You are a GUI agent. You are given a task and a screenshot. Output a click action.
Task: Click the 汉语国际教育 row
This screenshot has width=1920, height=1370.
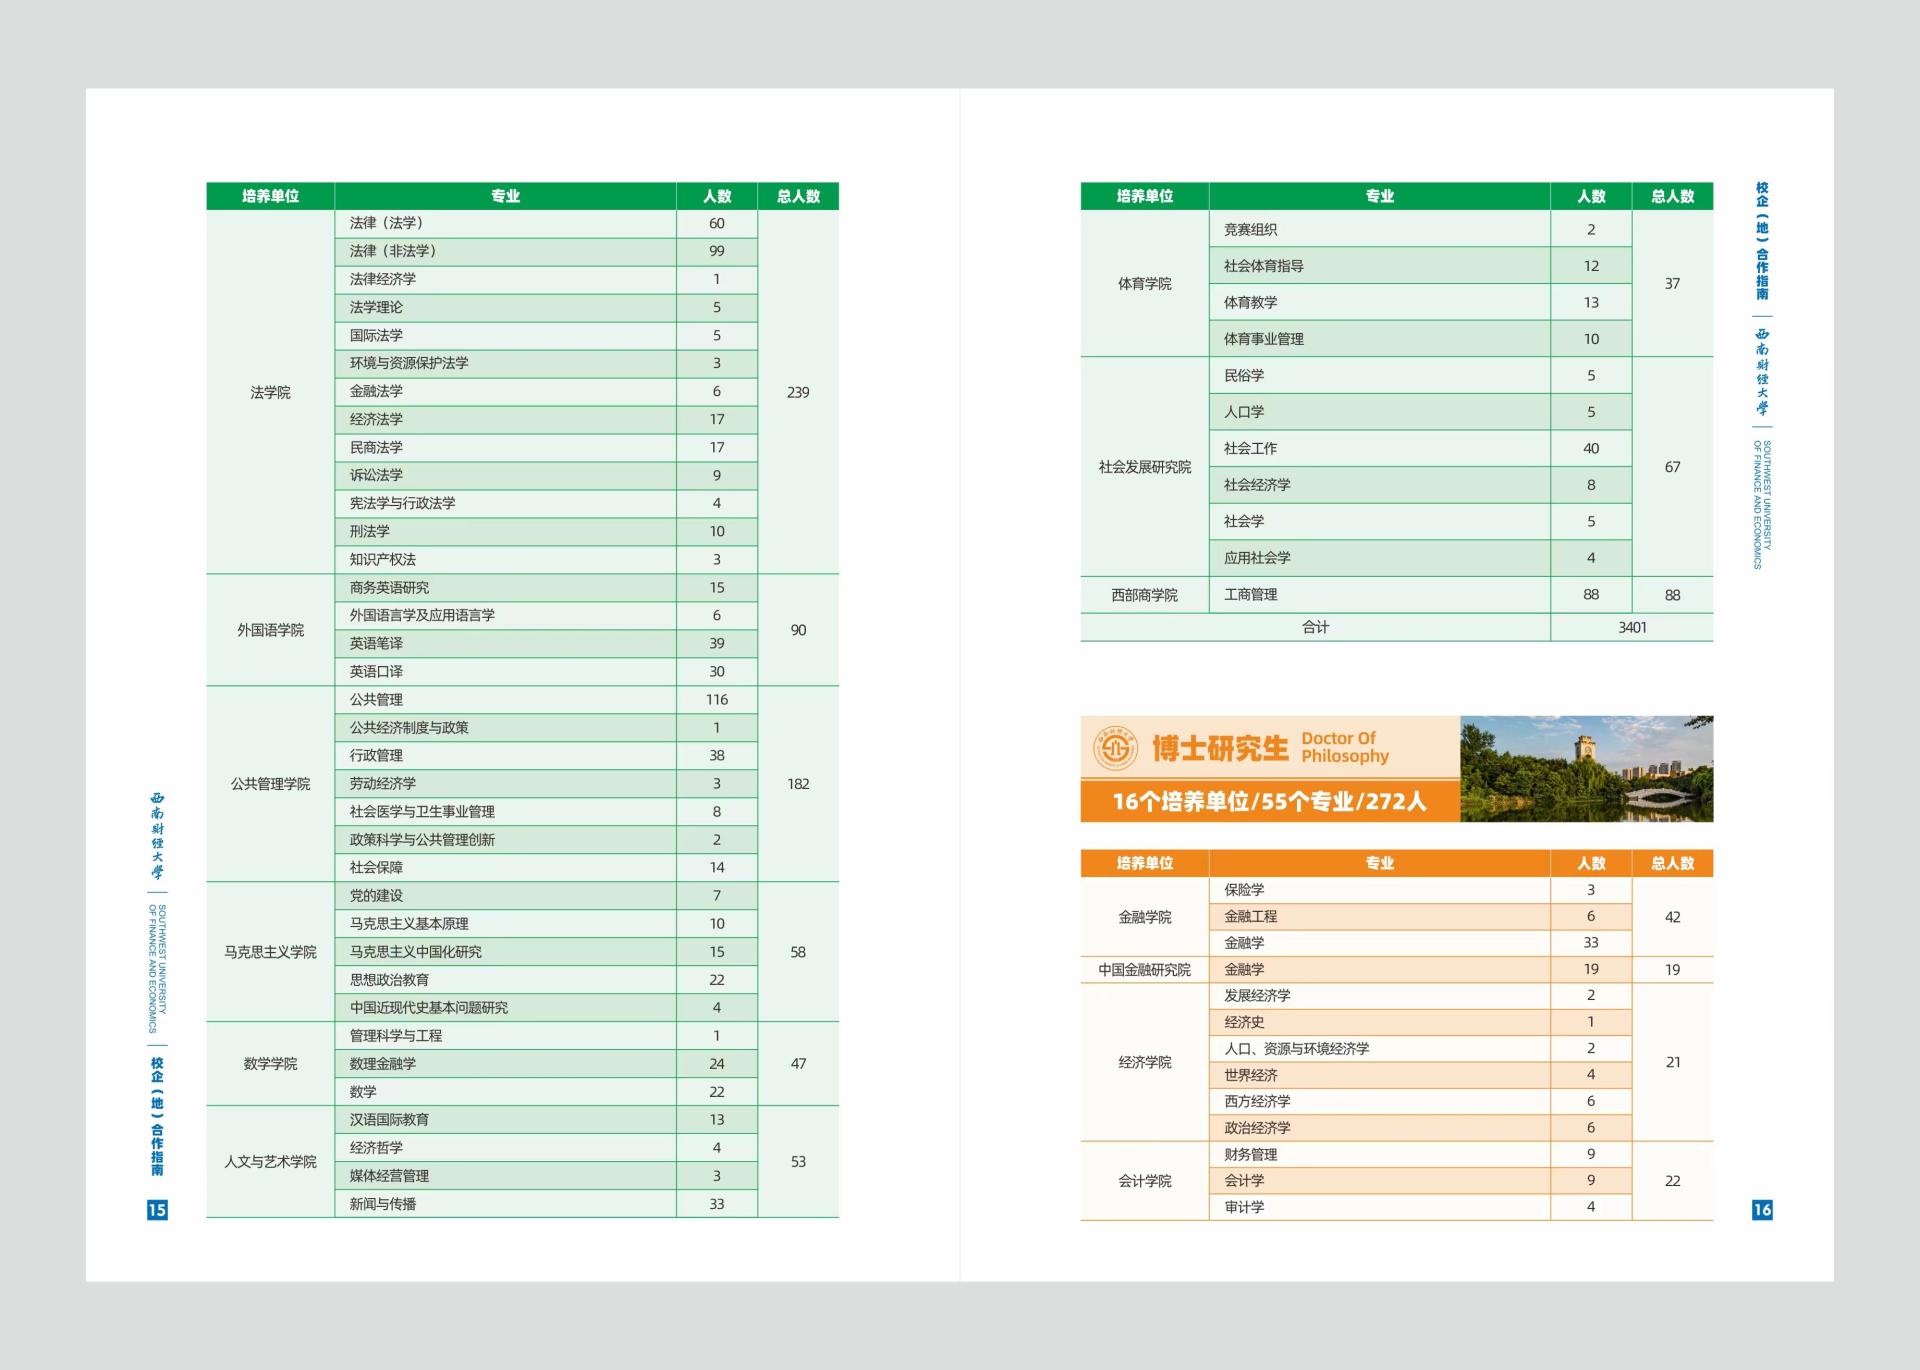click(546, 1120)
